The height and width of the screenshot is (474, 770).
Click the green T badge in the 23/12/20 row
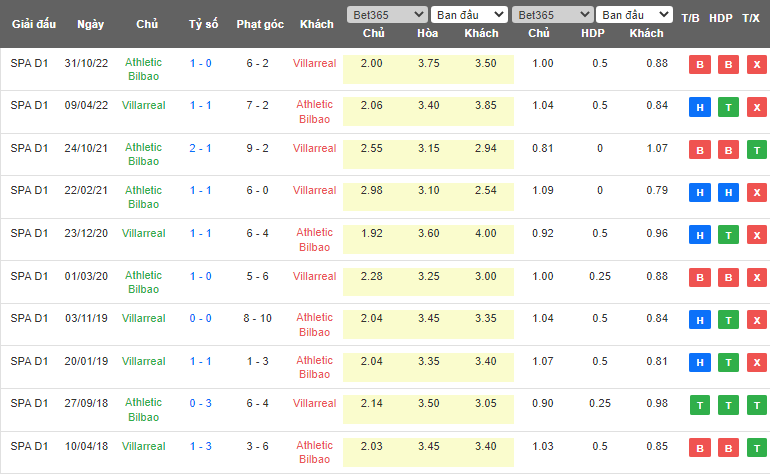tap(728, 235)
